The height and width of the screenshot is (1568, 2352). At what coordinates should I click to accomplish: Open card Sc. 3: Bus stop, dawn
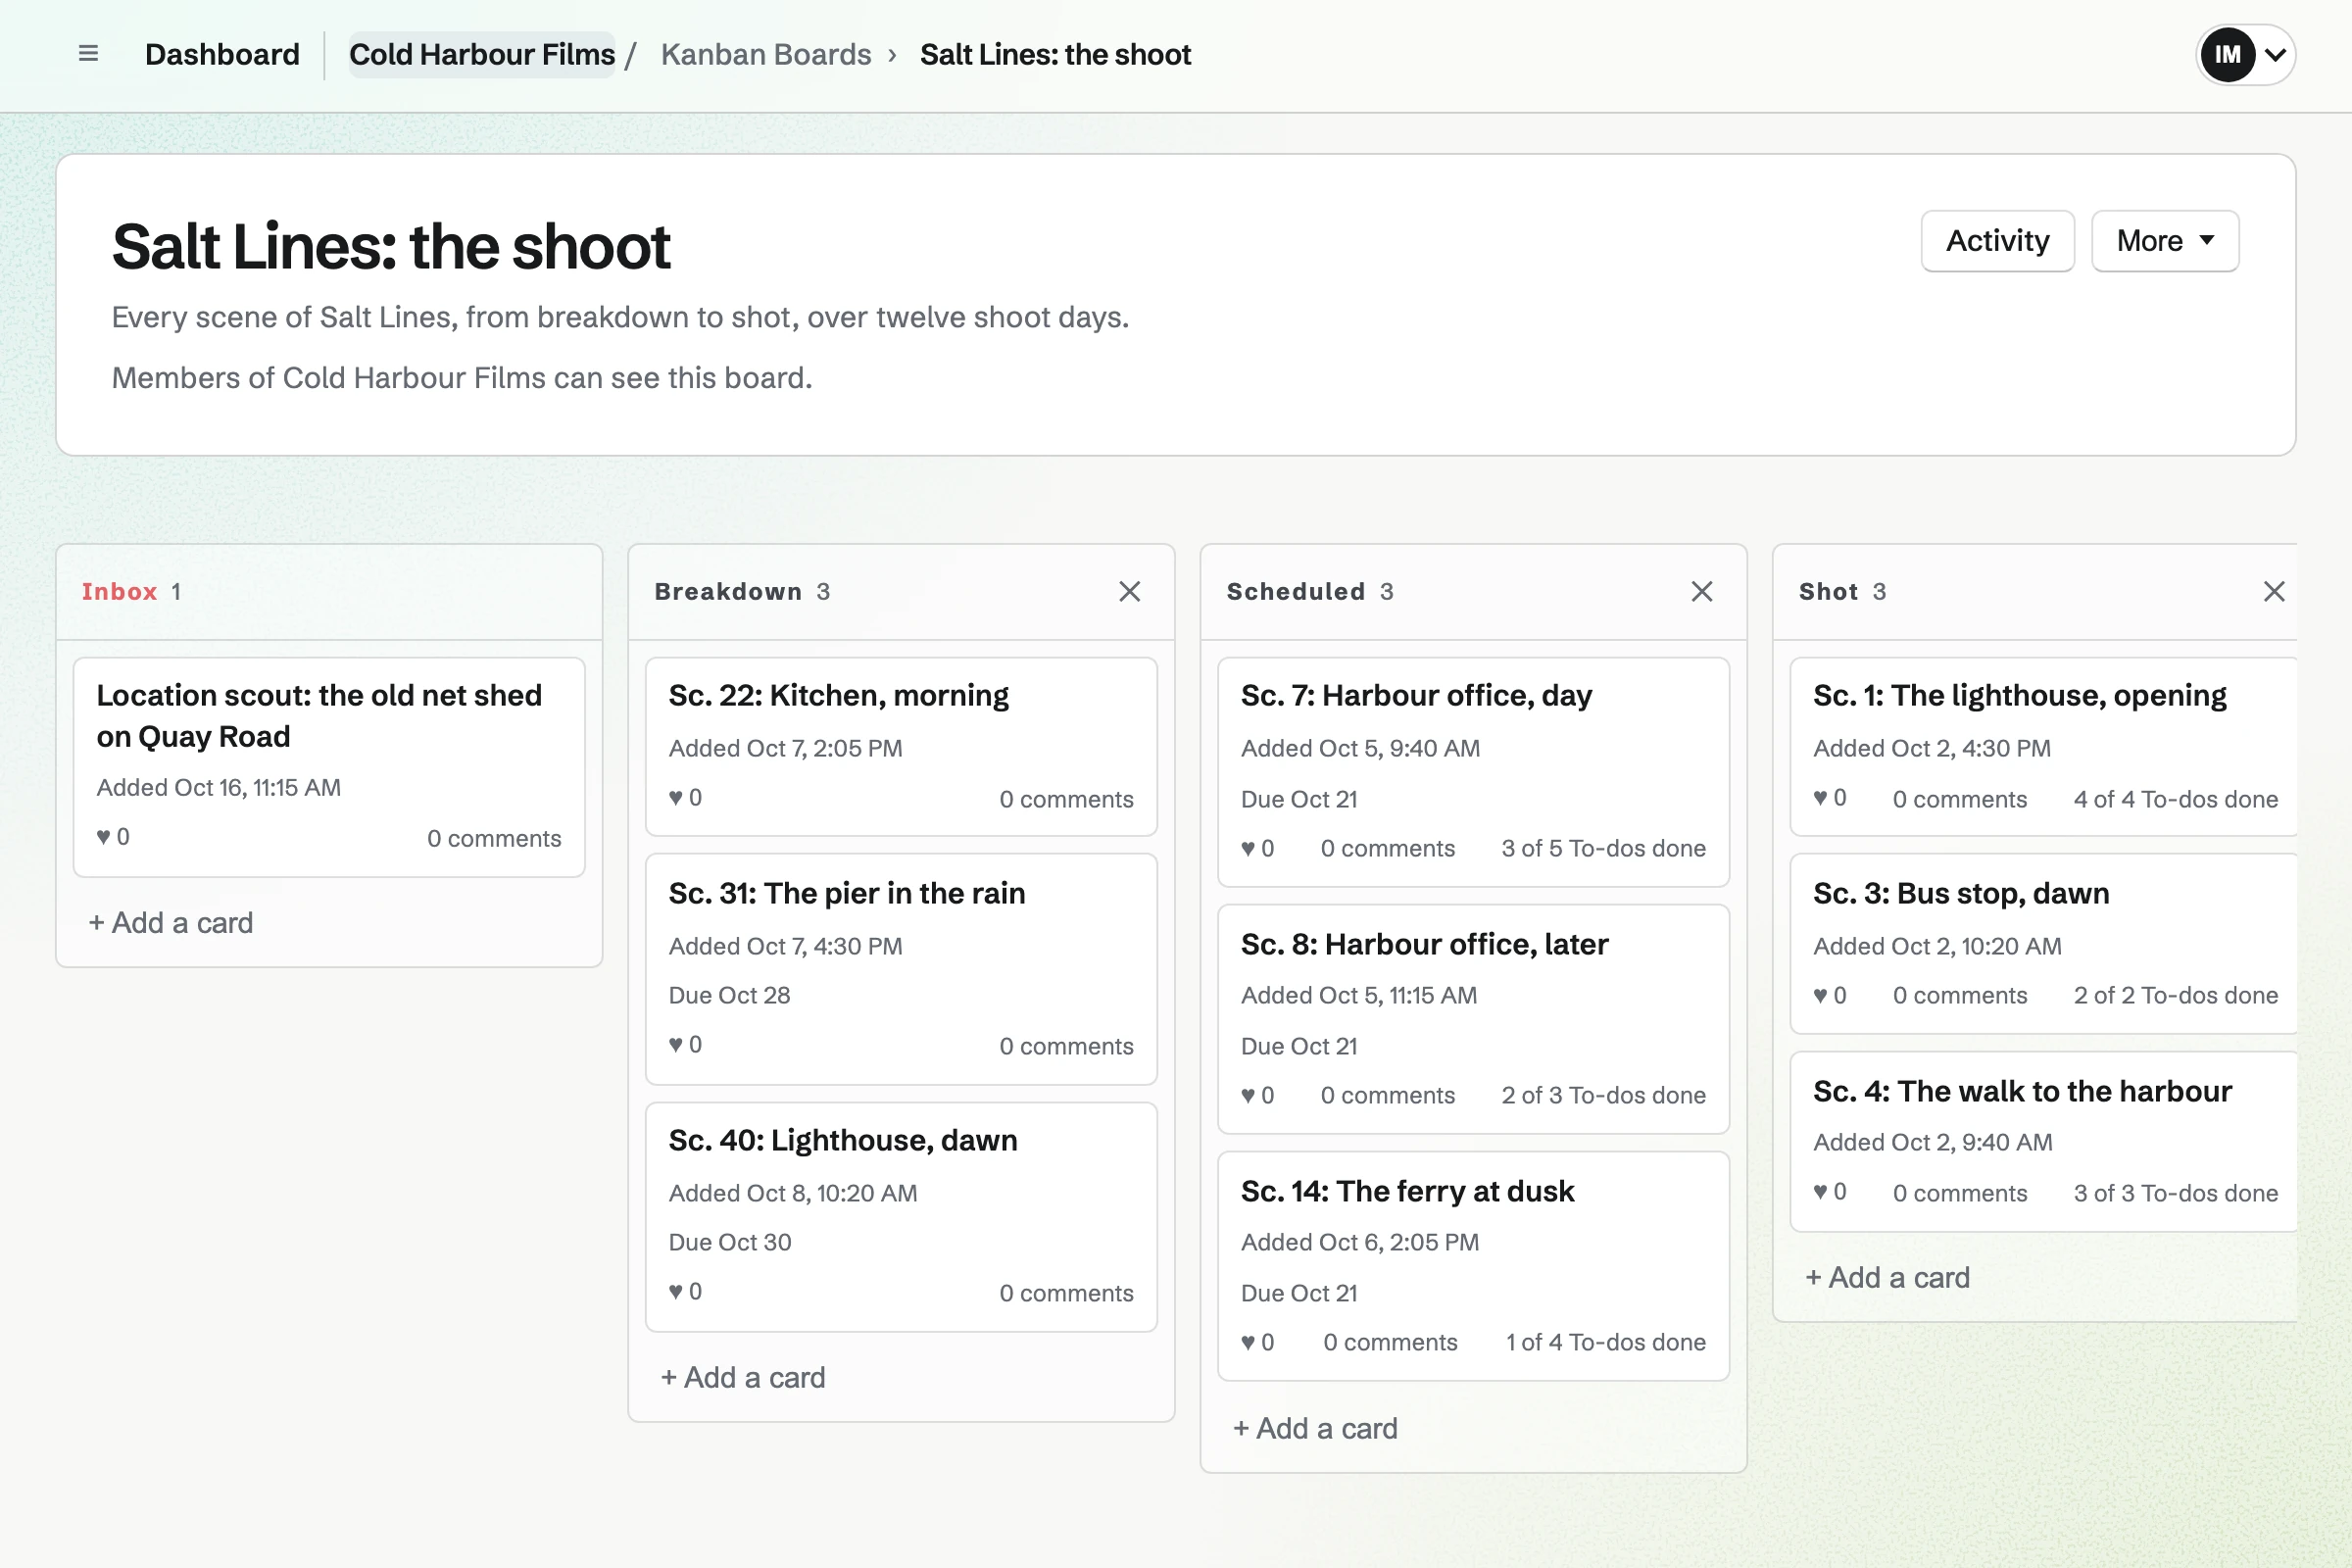[1961, 893]
